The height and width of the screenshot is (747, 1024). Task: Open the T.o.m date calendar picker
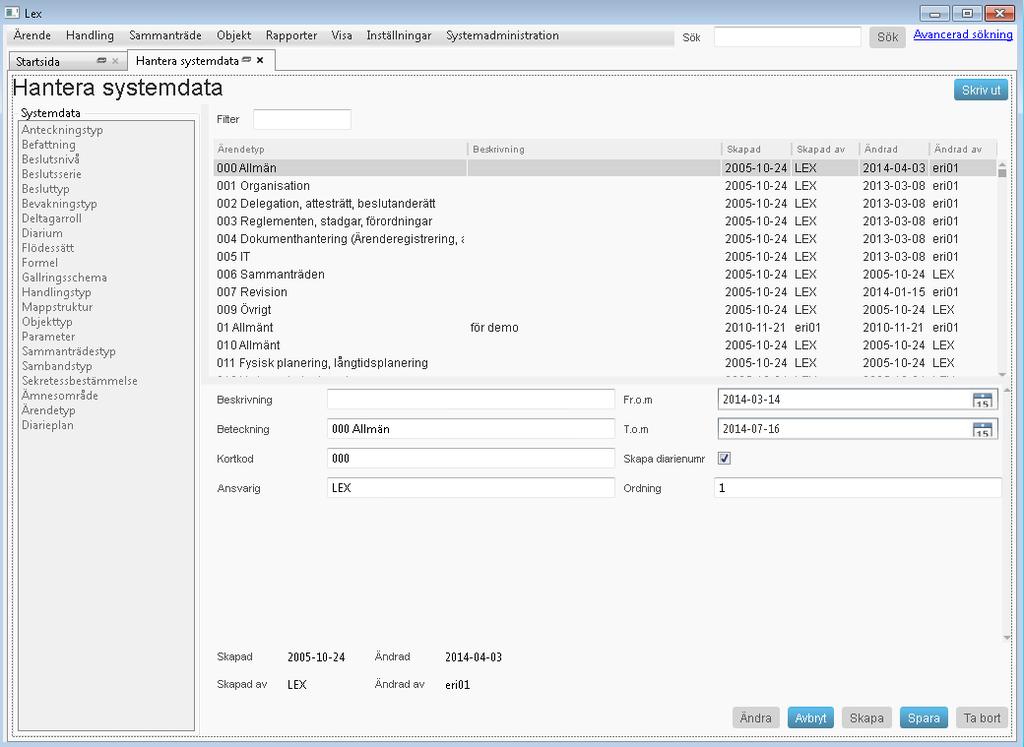(x=982, y=429)
